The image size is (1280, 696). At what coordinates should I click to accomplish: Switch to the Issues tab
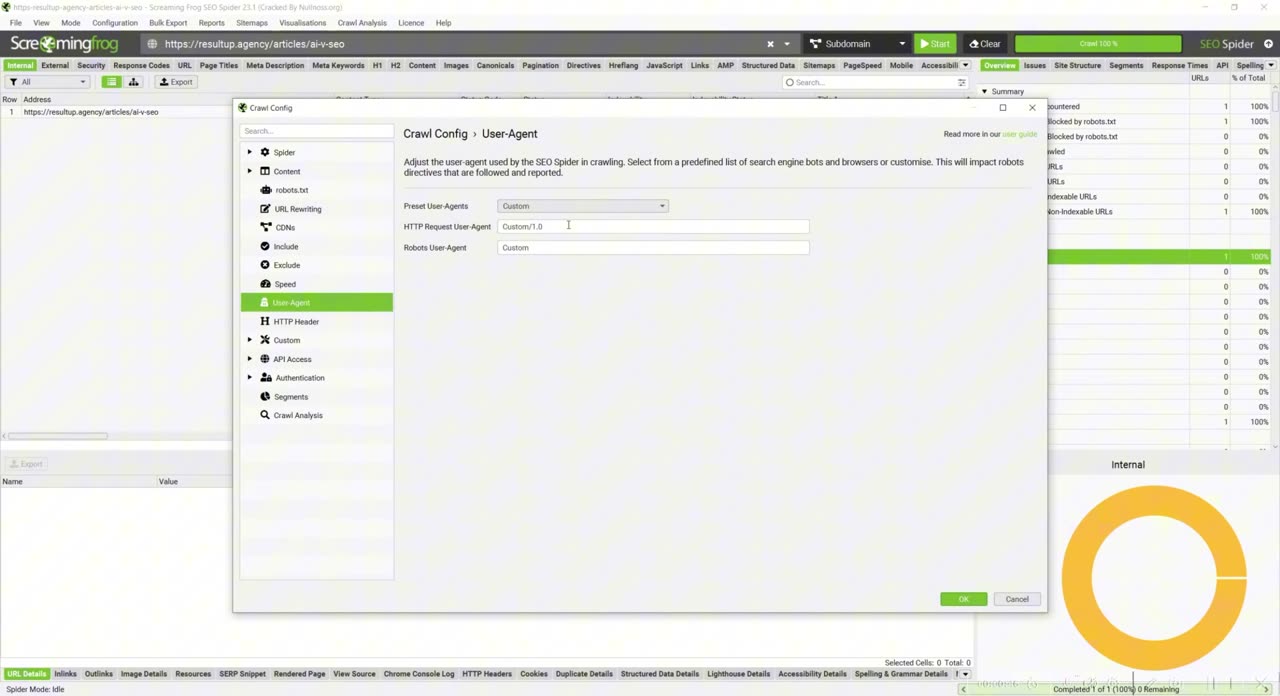(1034, 66)
